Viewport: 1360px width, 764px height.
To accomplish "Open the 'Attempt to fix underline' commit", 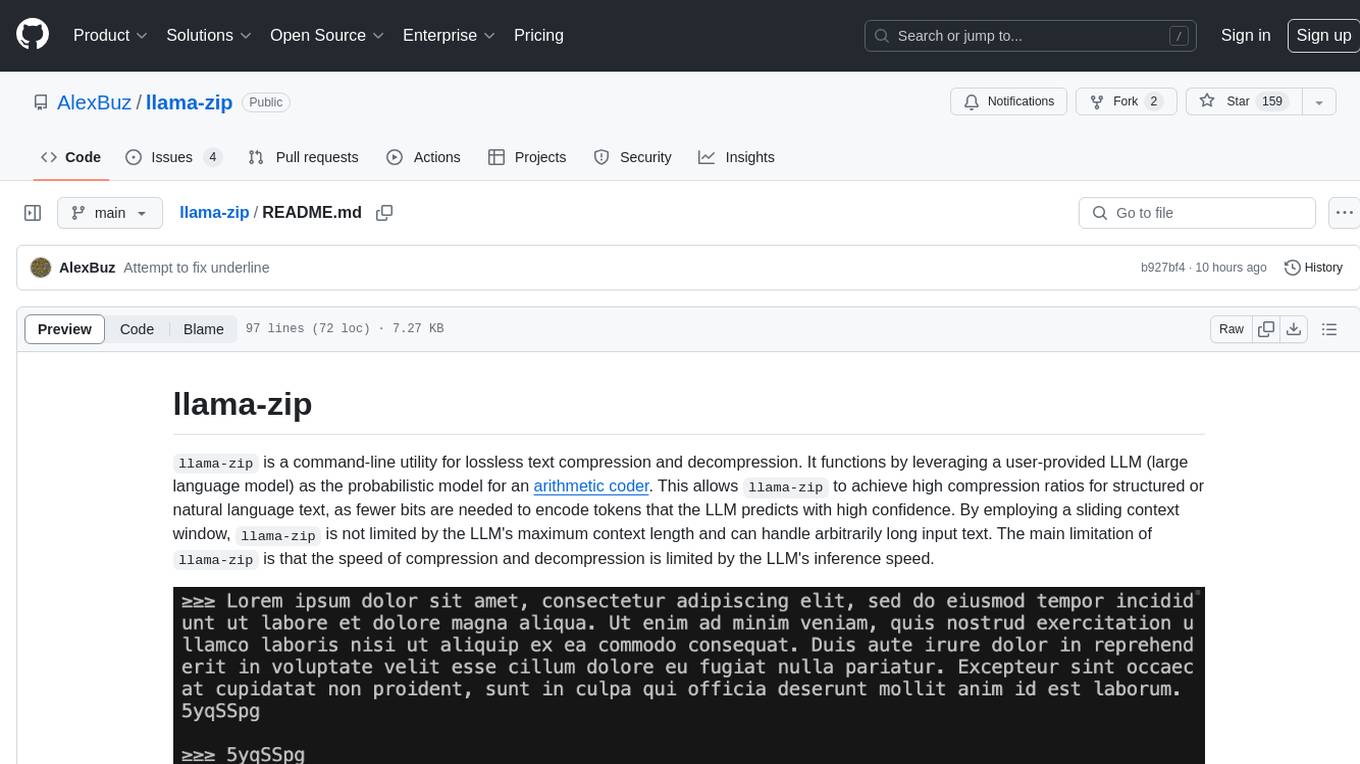I will [196, 268].
